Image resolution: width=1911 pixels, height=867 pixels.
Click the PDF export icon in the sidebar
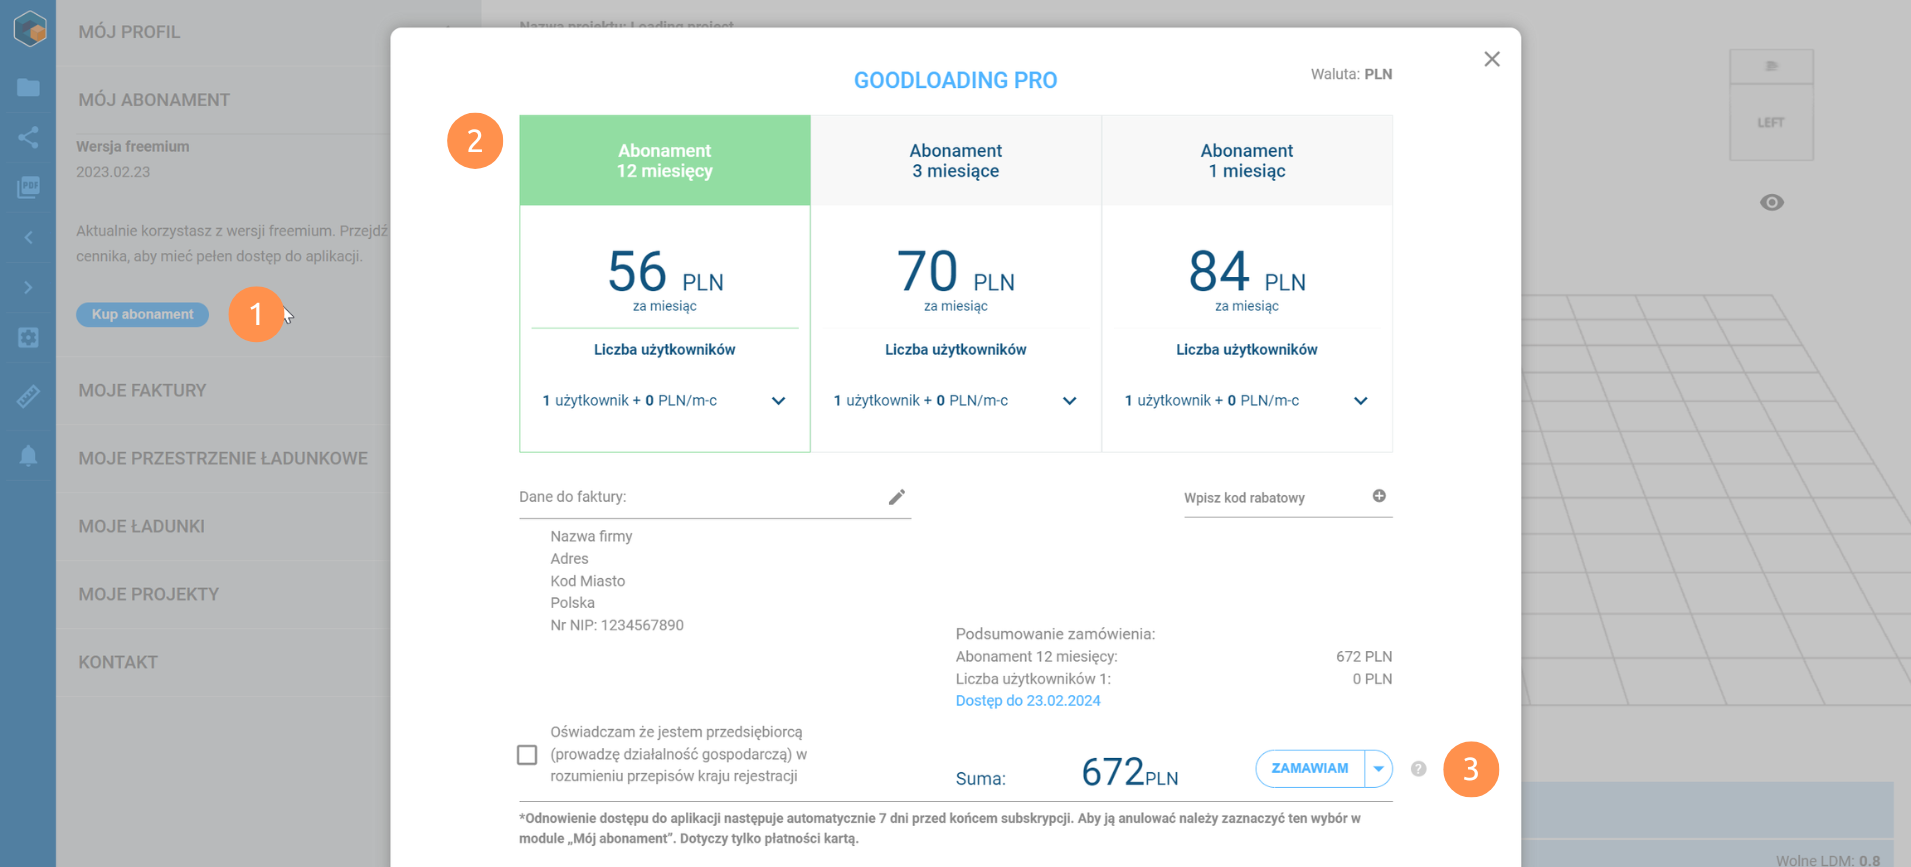(28, 187)
